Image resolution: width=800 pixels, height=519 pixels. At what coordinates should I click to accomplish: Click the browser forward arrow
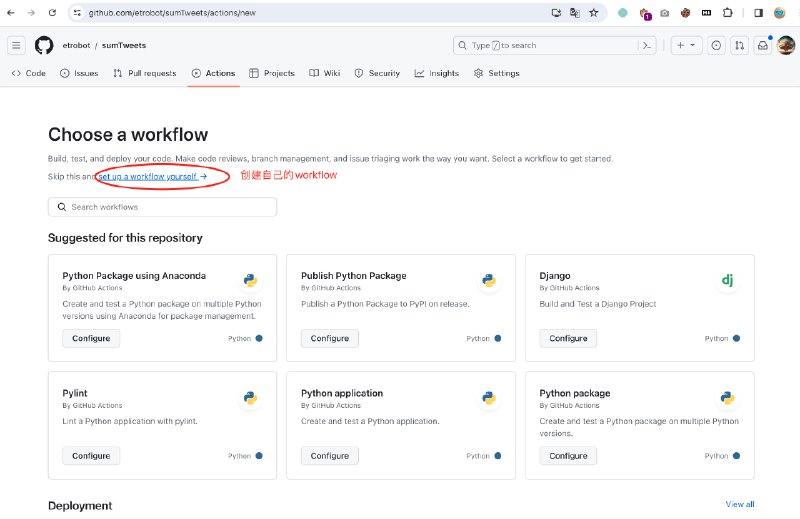pos(31,13)
